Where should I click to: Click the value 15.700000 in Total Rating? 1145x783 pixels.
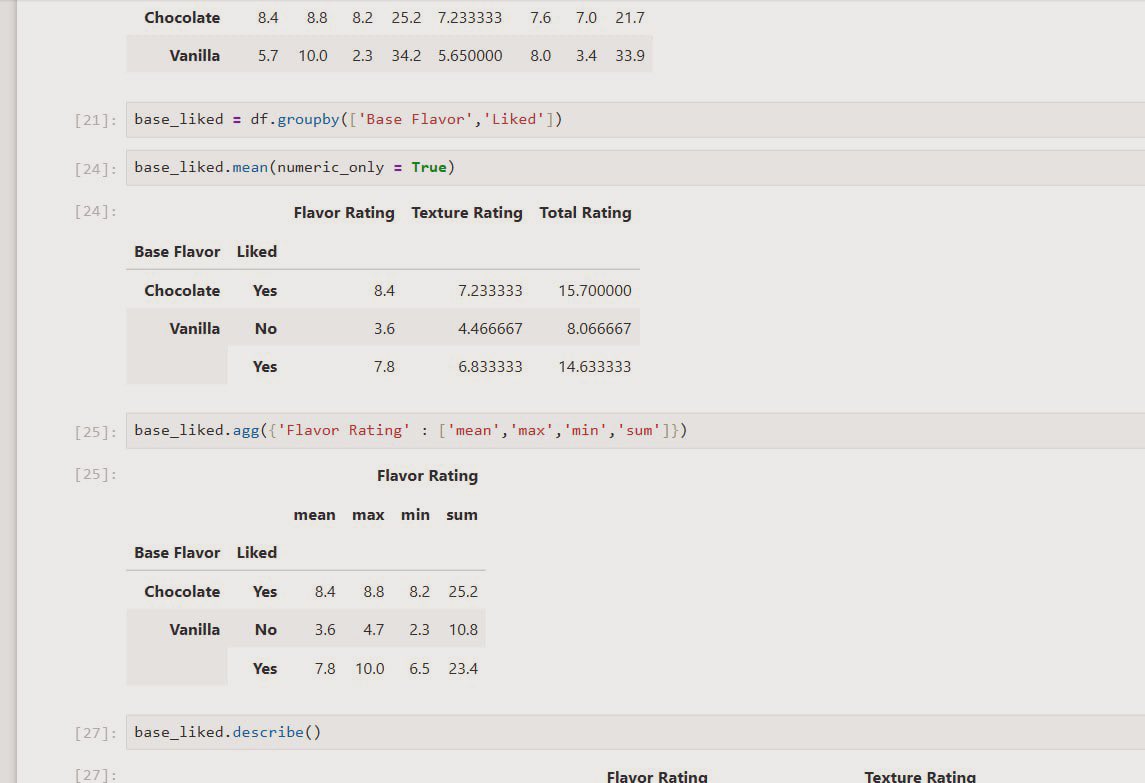[x=594, y=291]
